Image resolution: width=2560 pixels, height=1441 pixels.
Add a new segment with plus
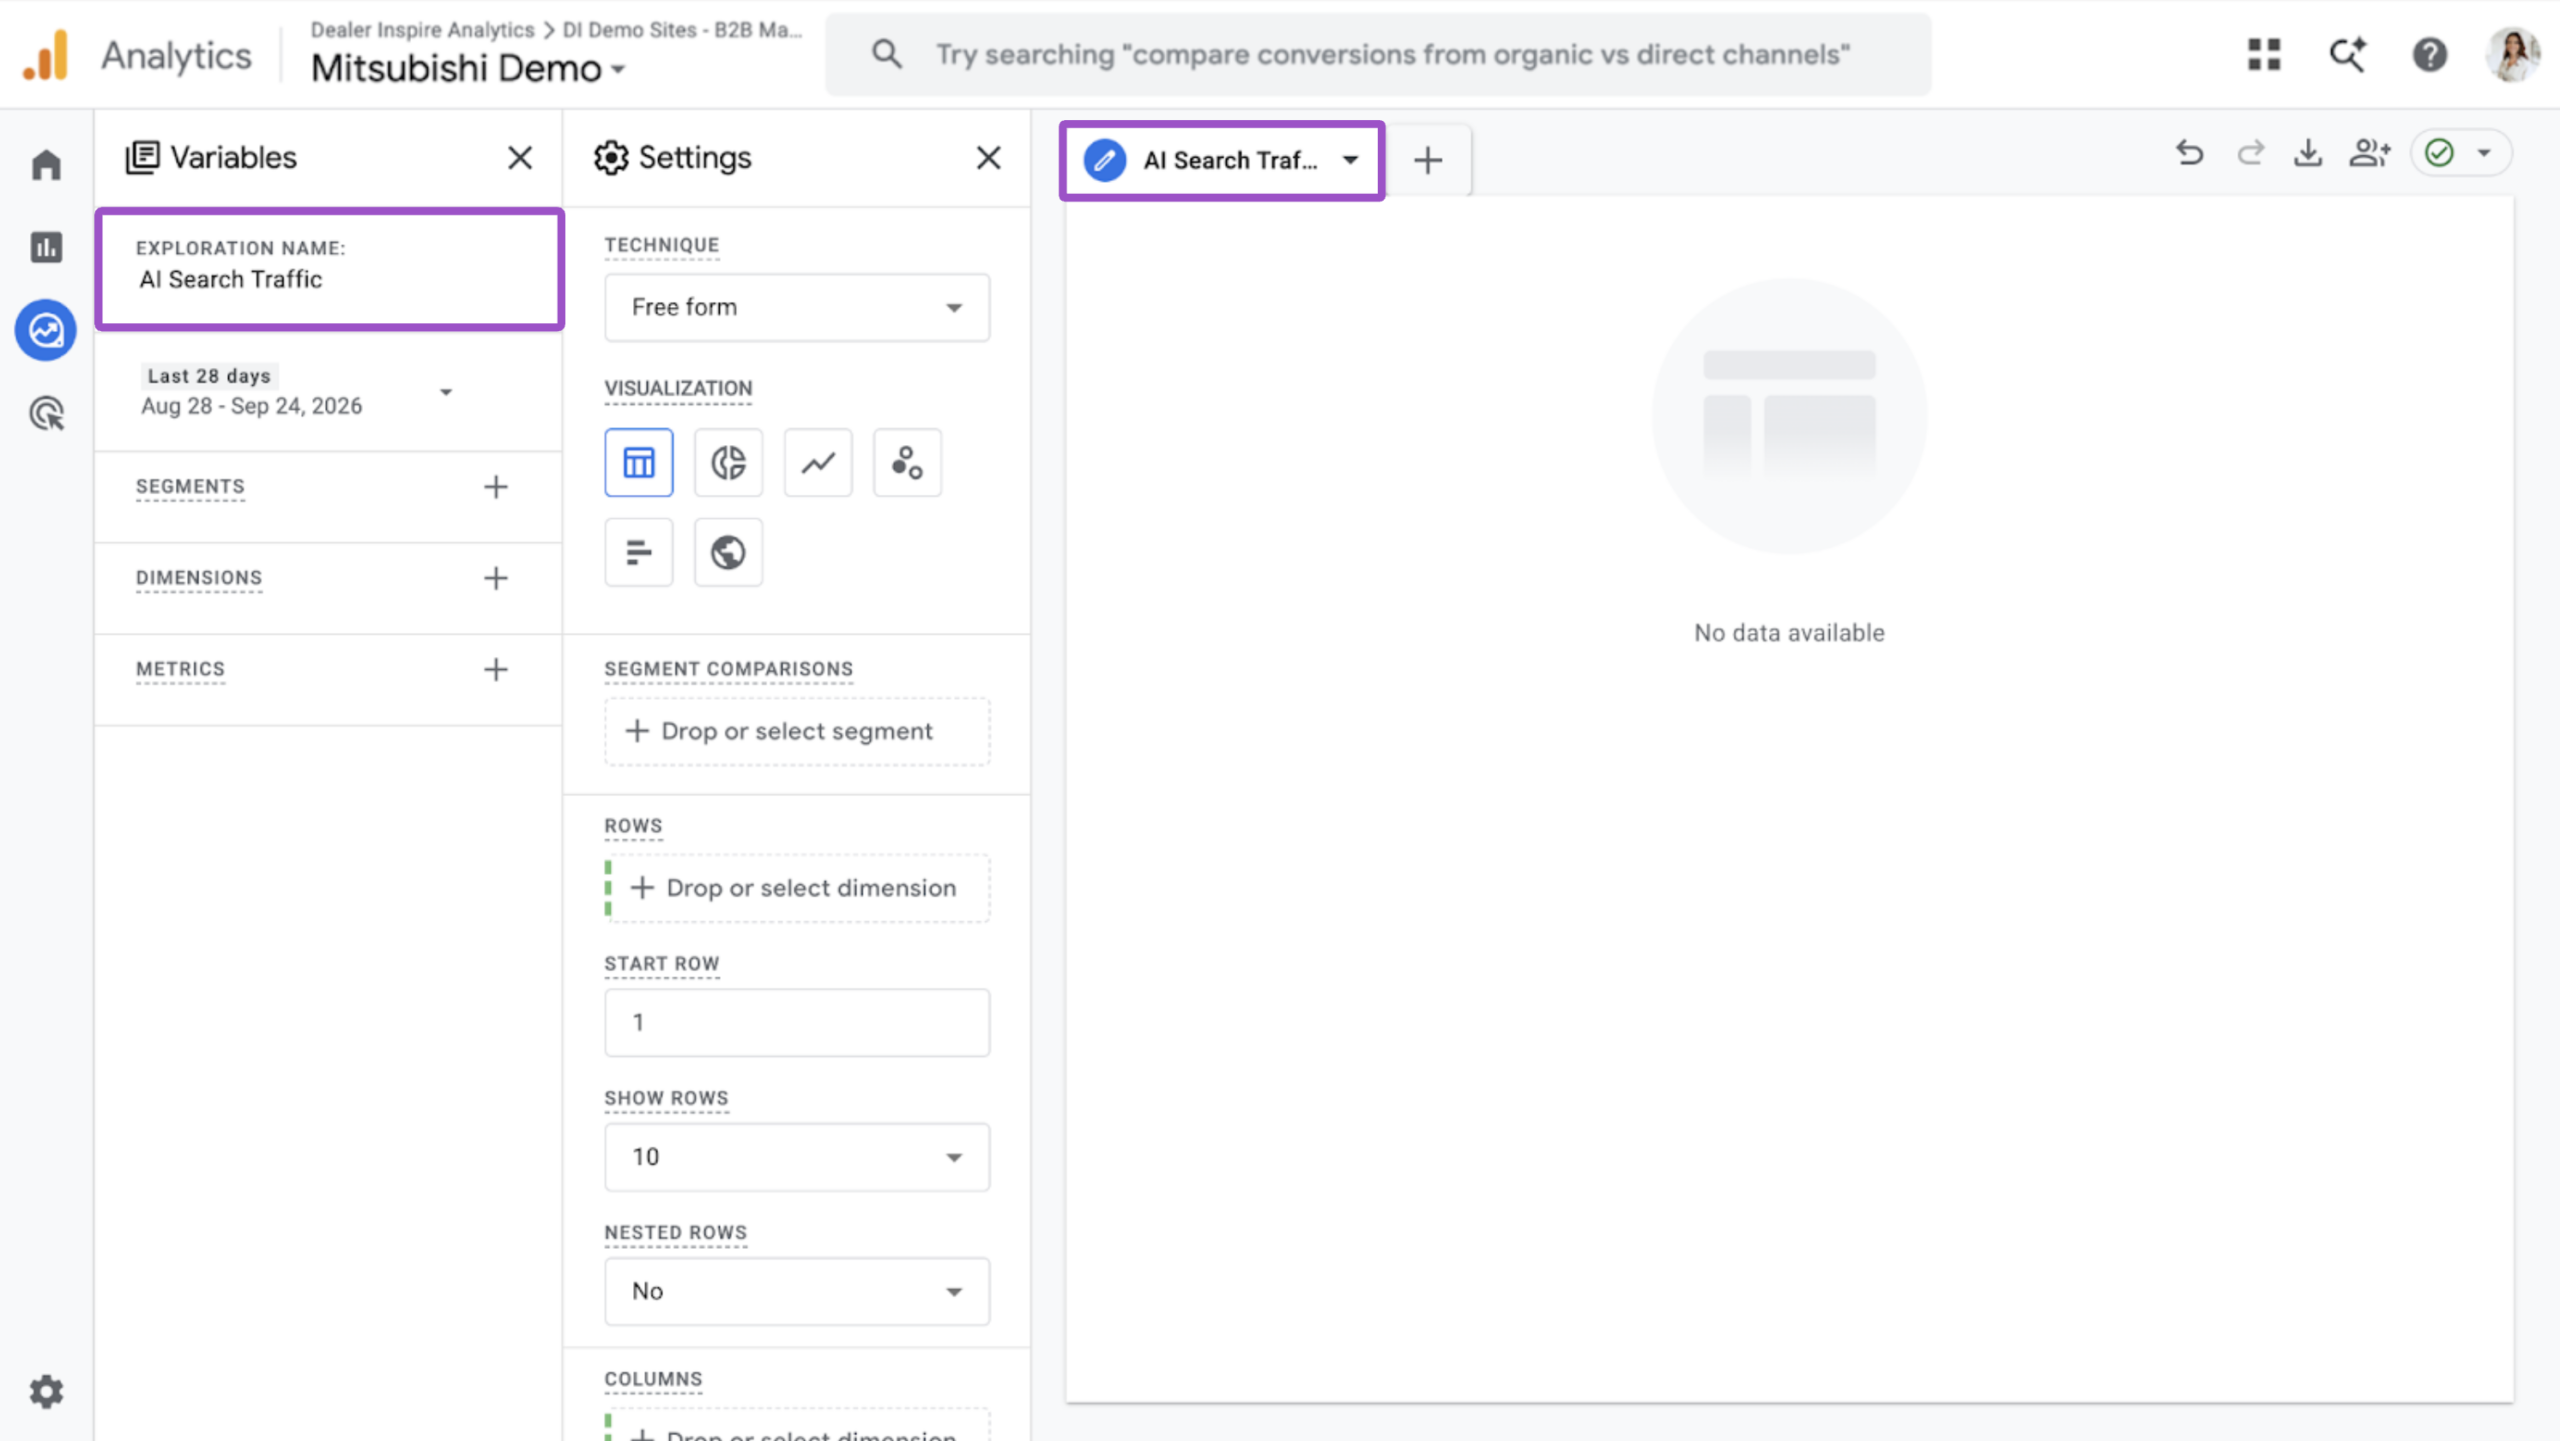tap(496, 487)
